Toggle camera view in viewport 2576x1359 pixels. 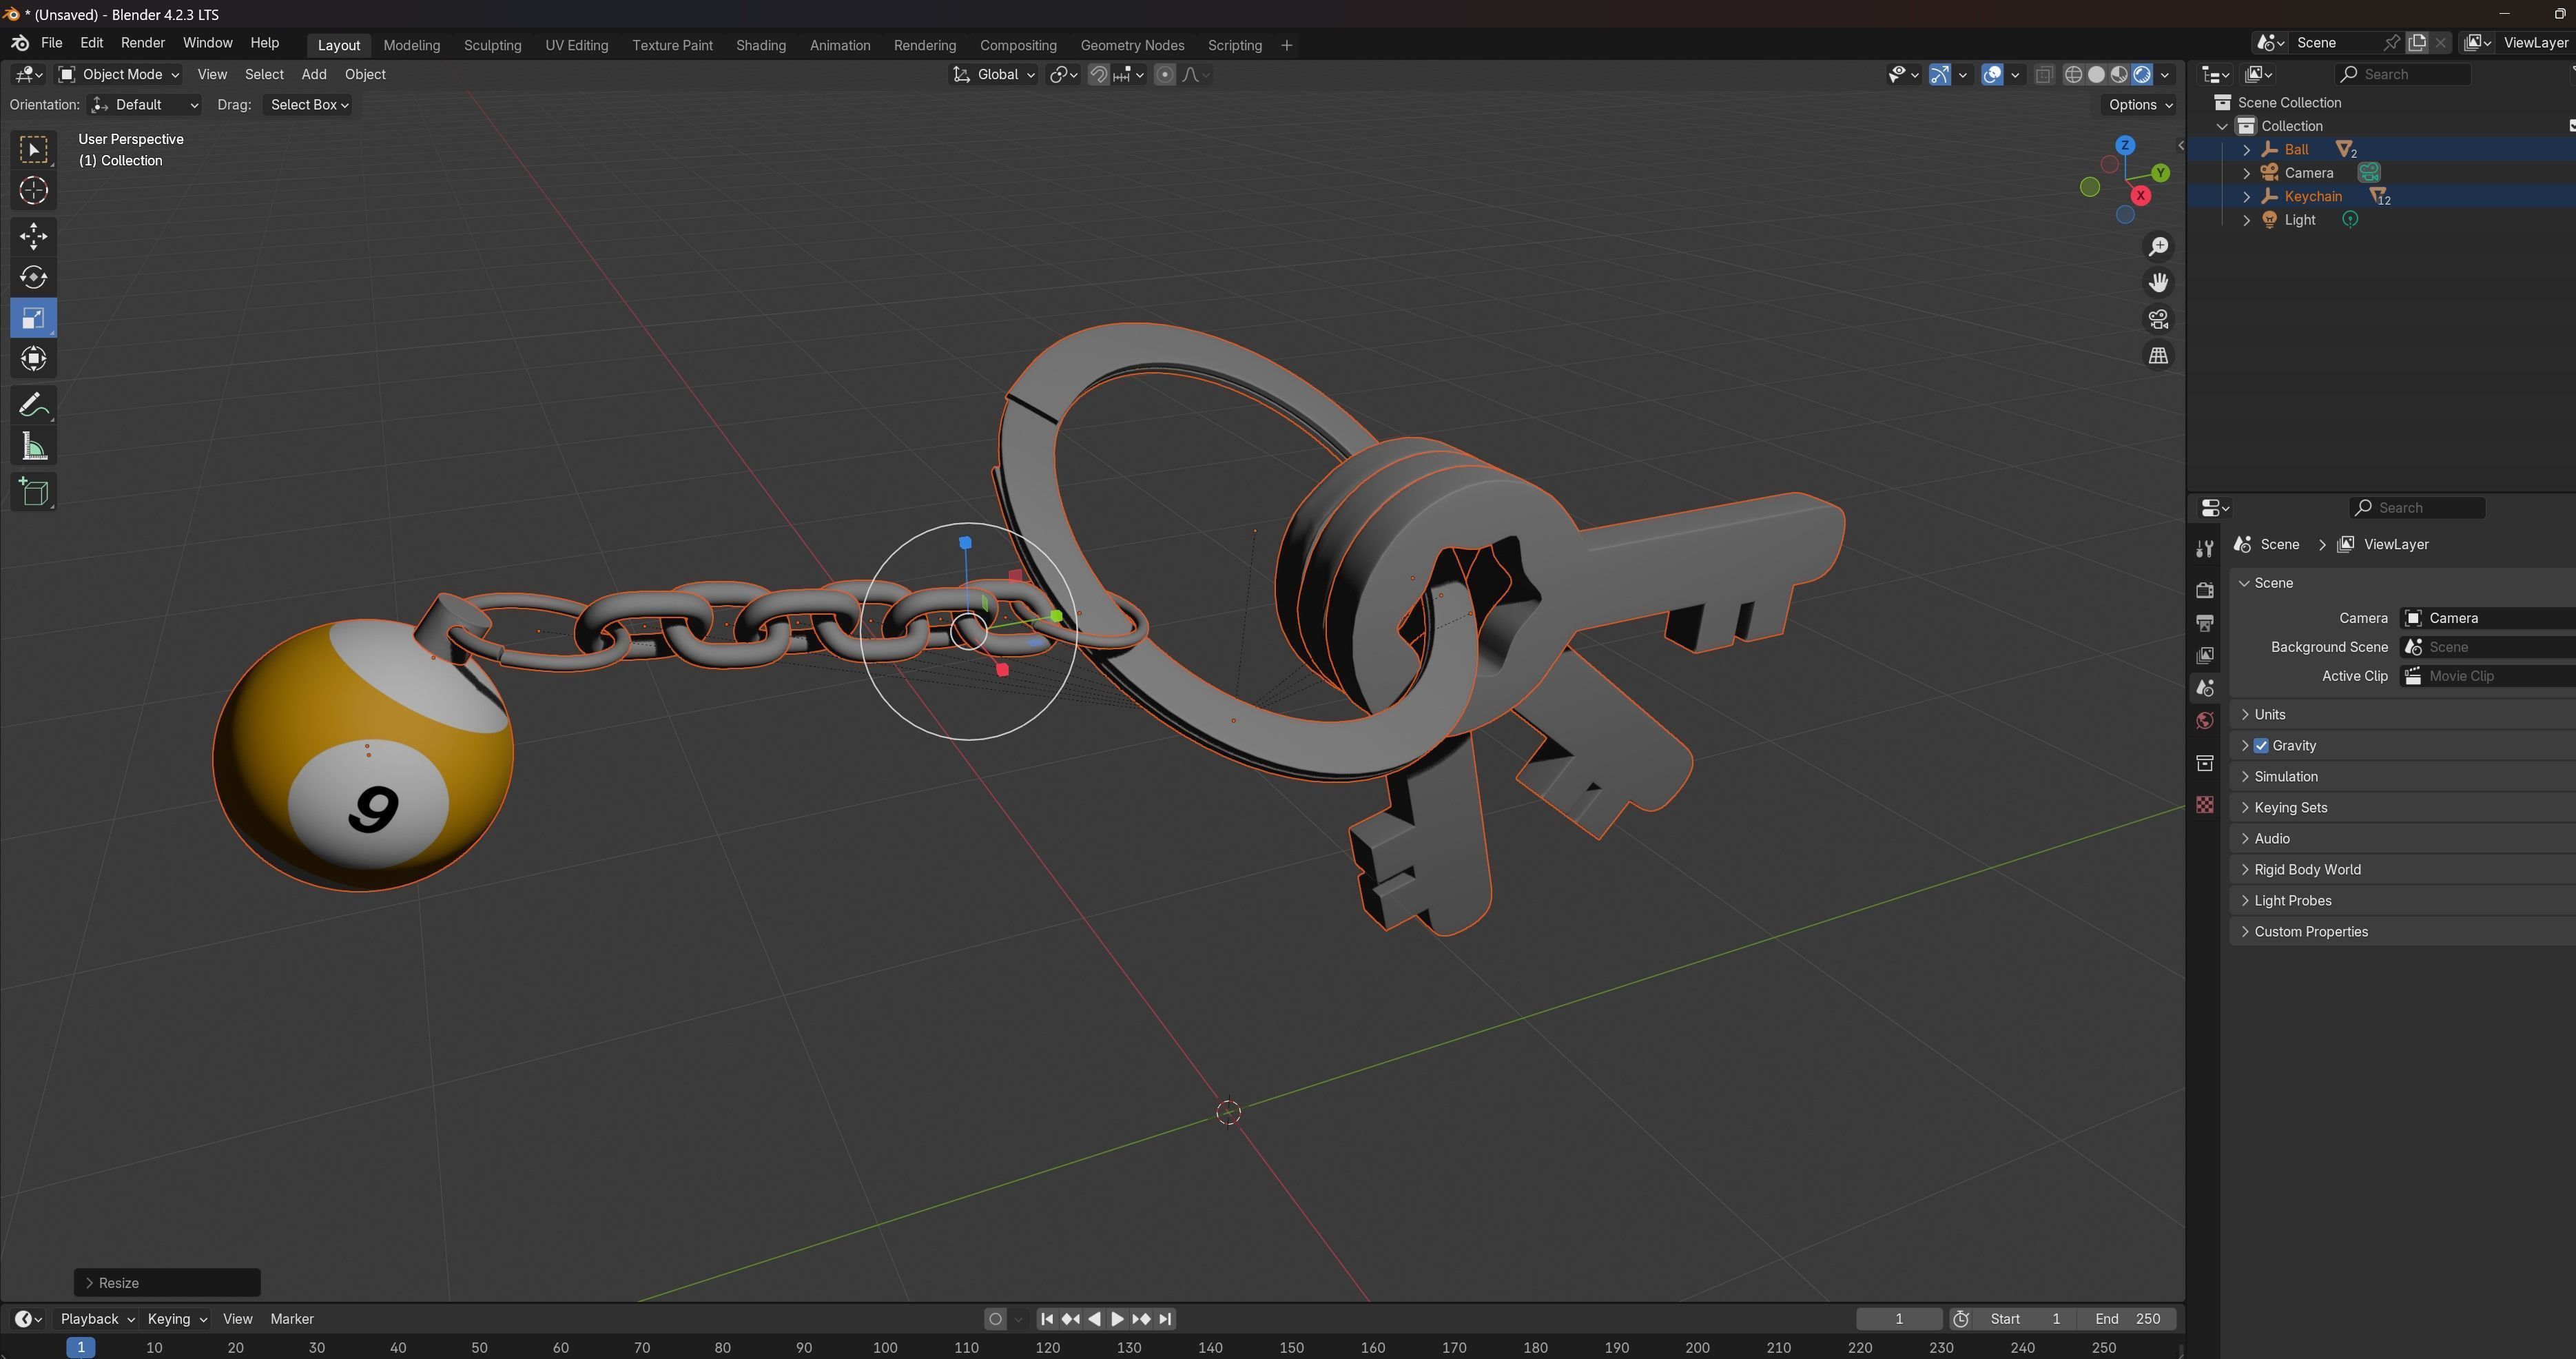coord(2158,319)
